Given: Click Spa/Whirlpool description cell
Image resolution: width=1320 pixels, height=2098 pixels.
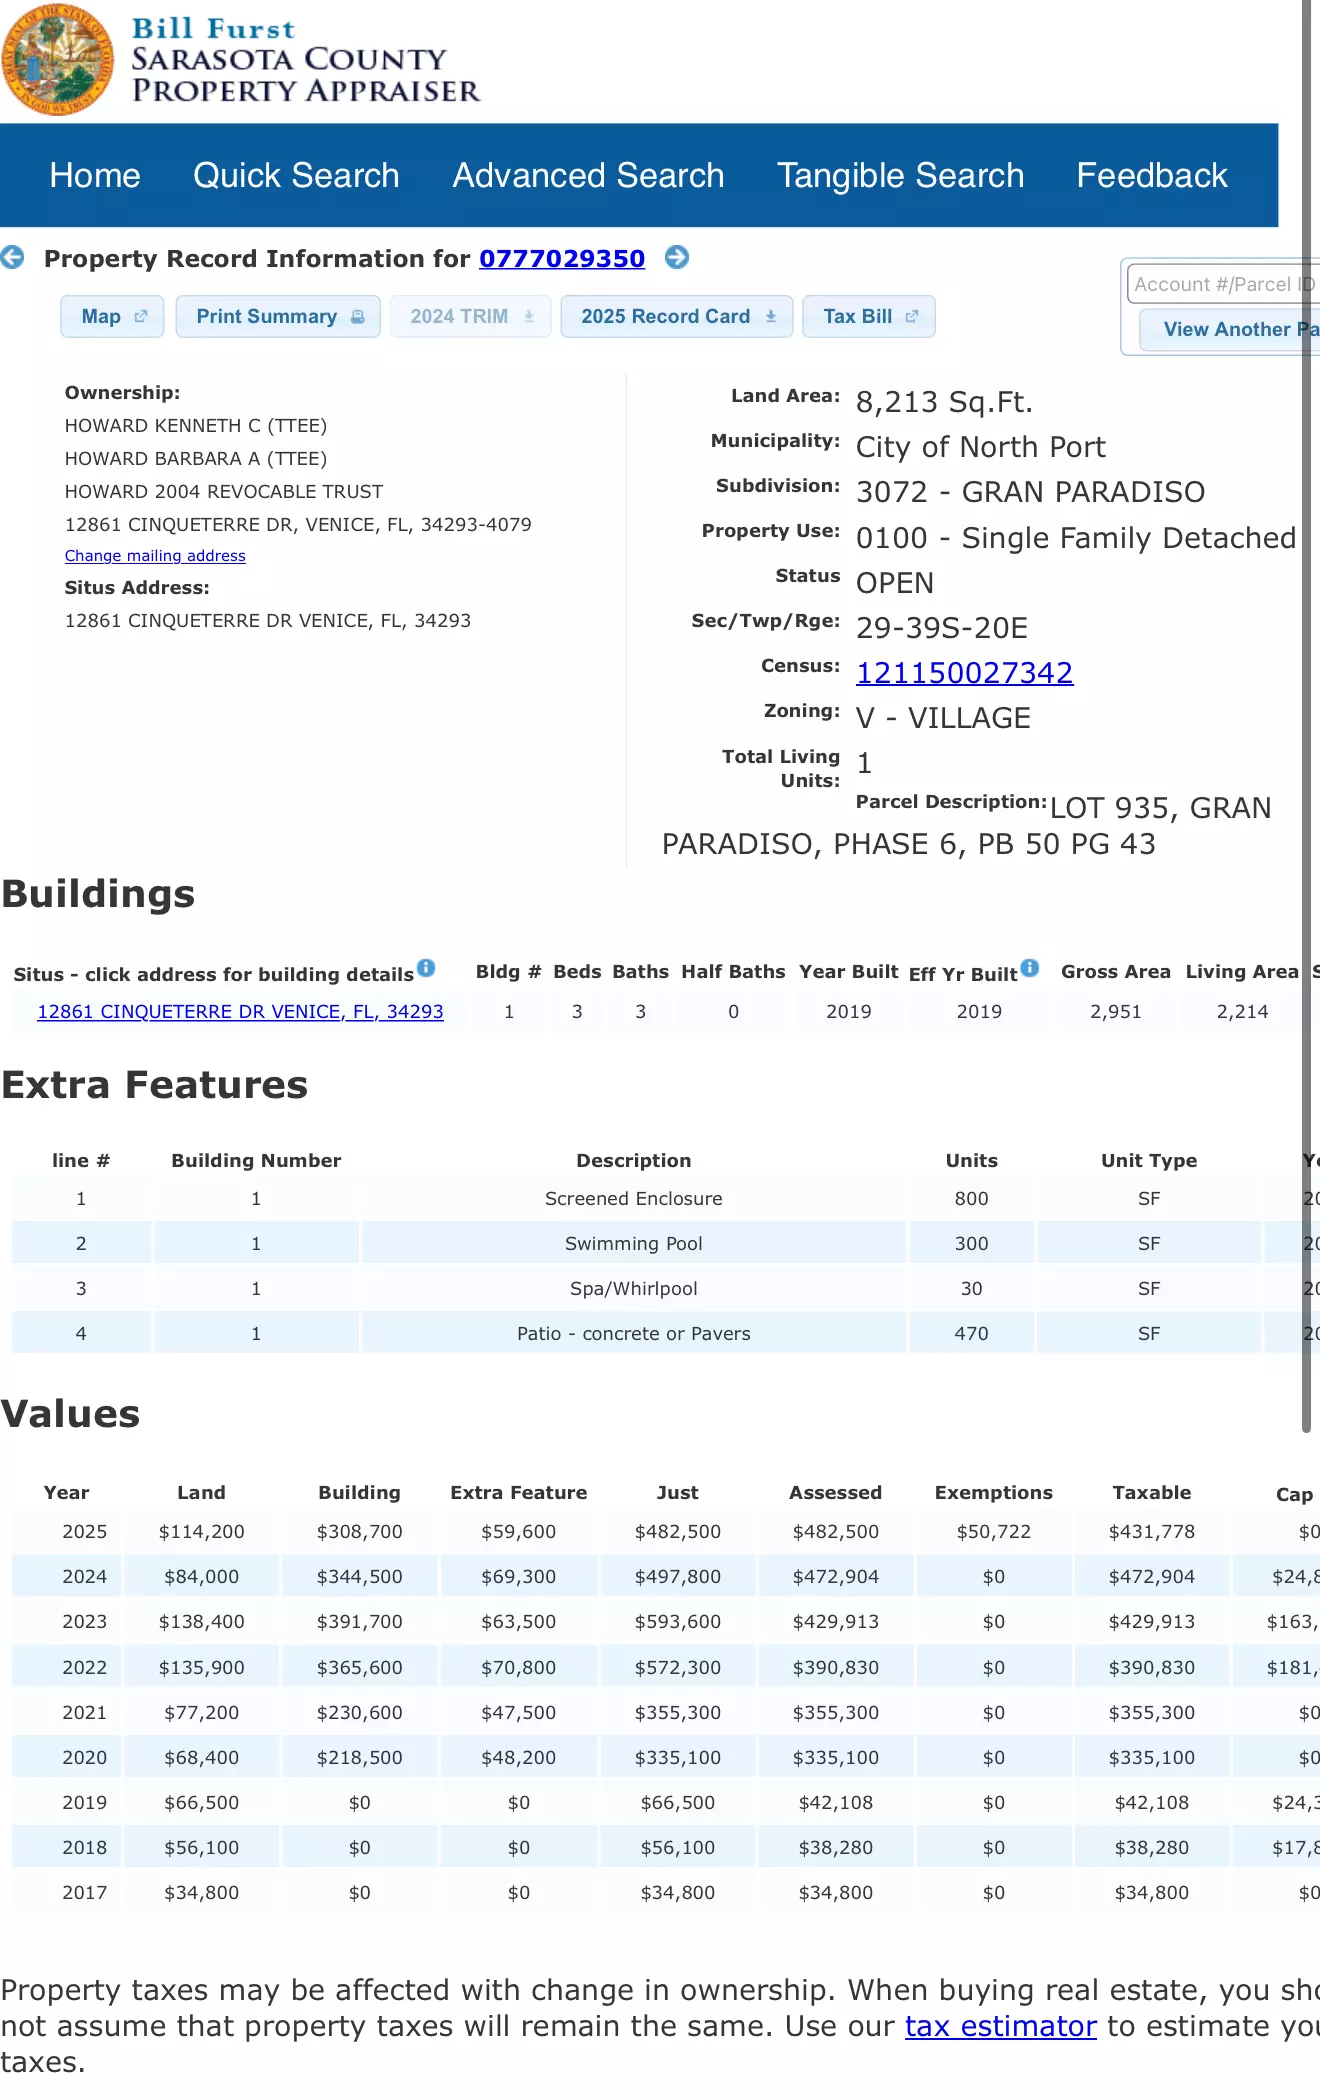Looking at the screenshot, I should (633, 1289).
